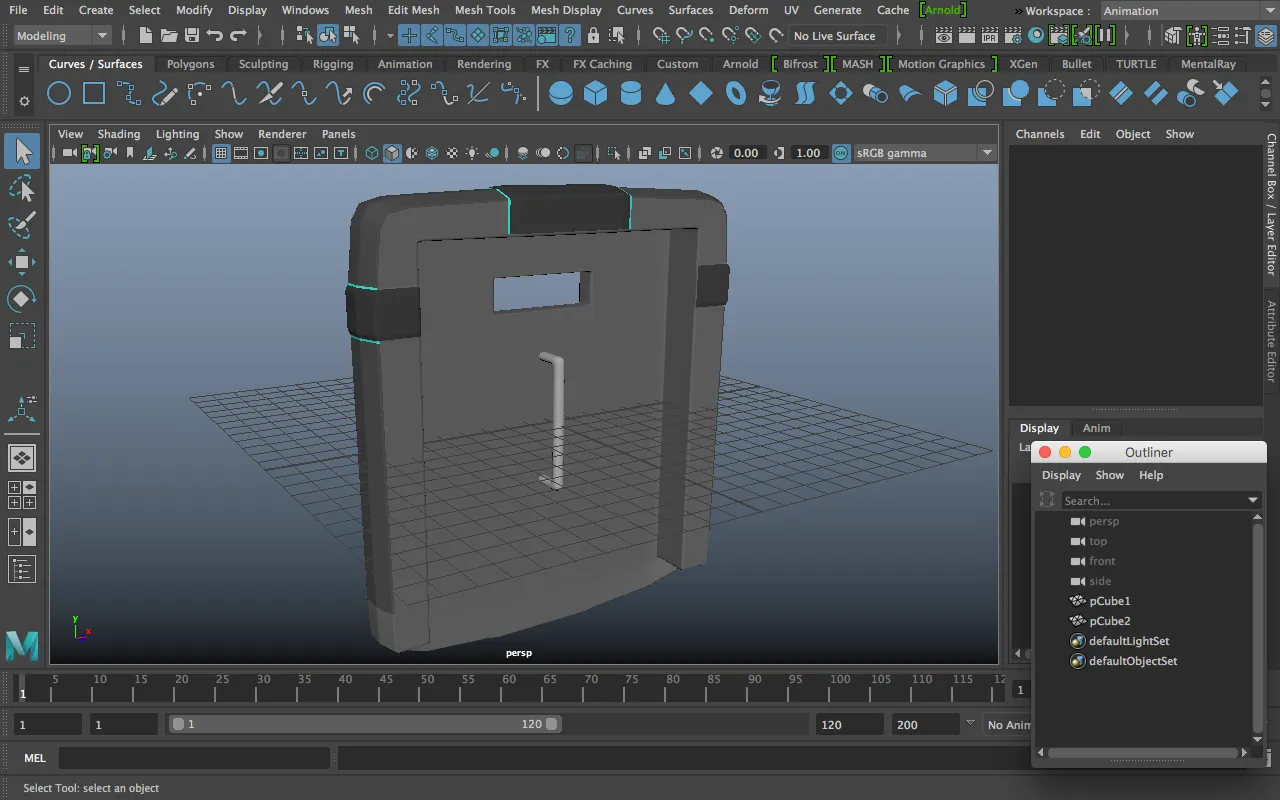
Task: Select pCube1 in the Outliner
Action: 1109,601
